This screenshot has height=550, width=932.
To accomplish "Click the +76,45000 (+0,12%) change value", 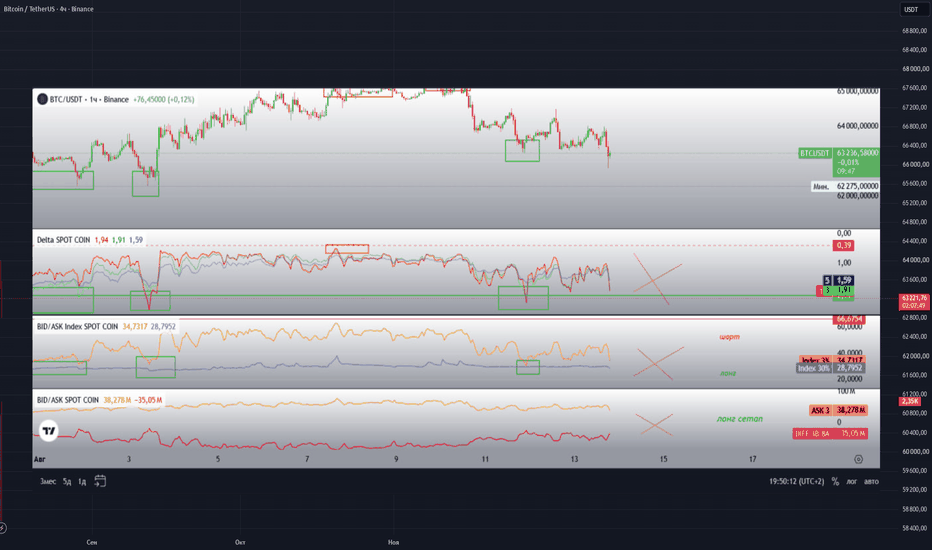I will pos(164,99).
